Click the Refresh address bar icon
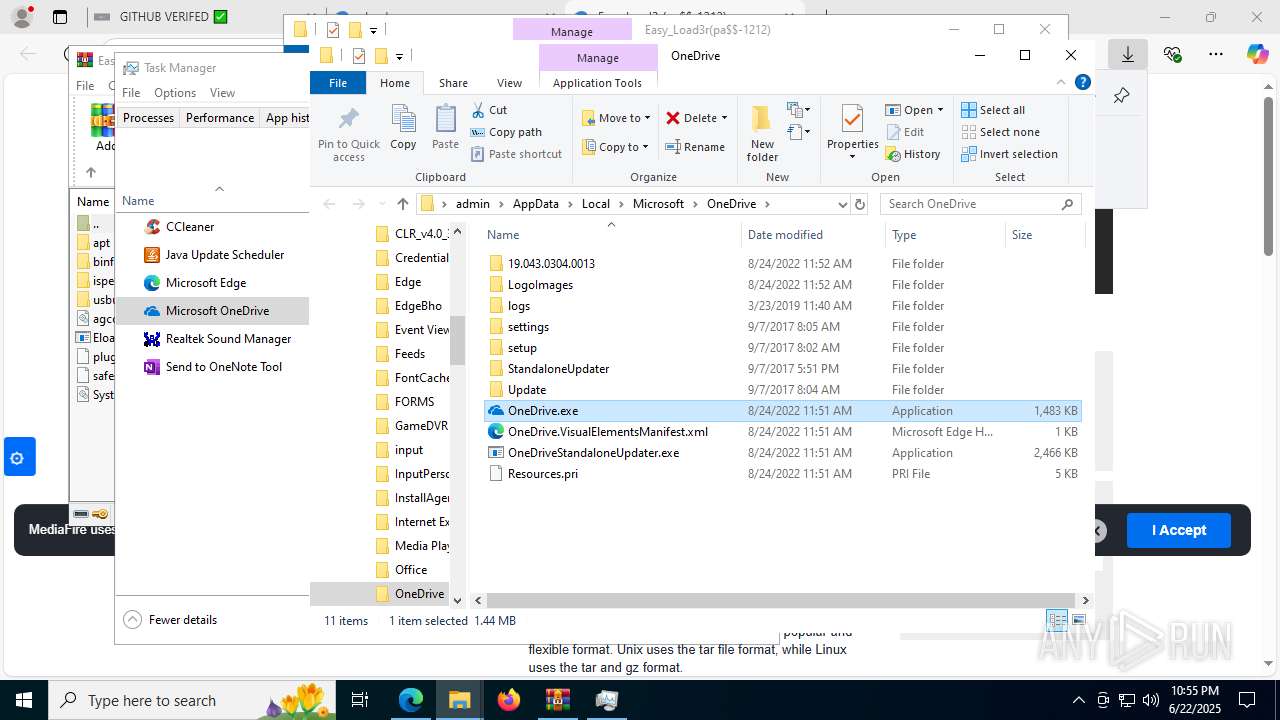Image resolution: width=1280 pixels, height=720 pixels. coord(859,204)
